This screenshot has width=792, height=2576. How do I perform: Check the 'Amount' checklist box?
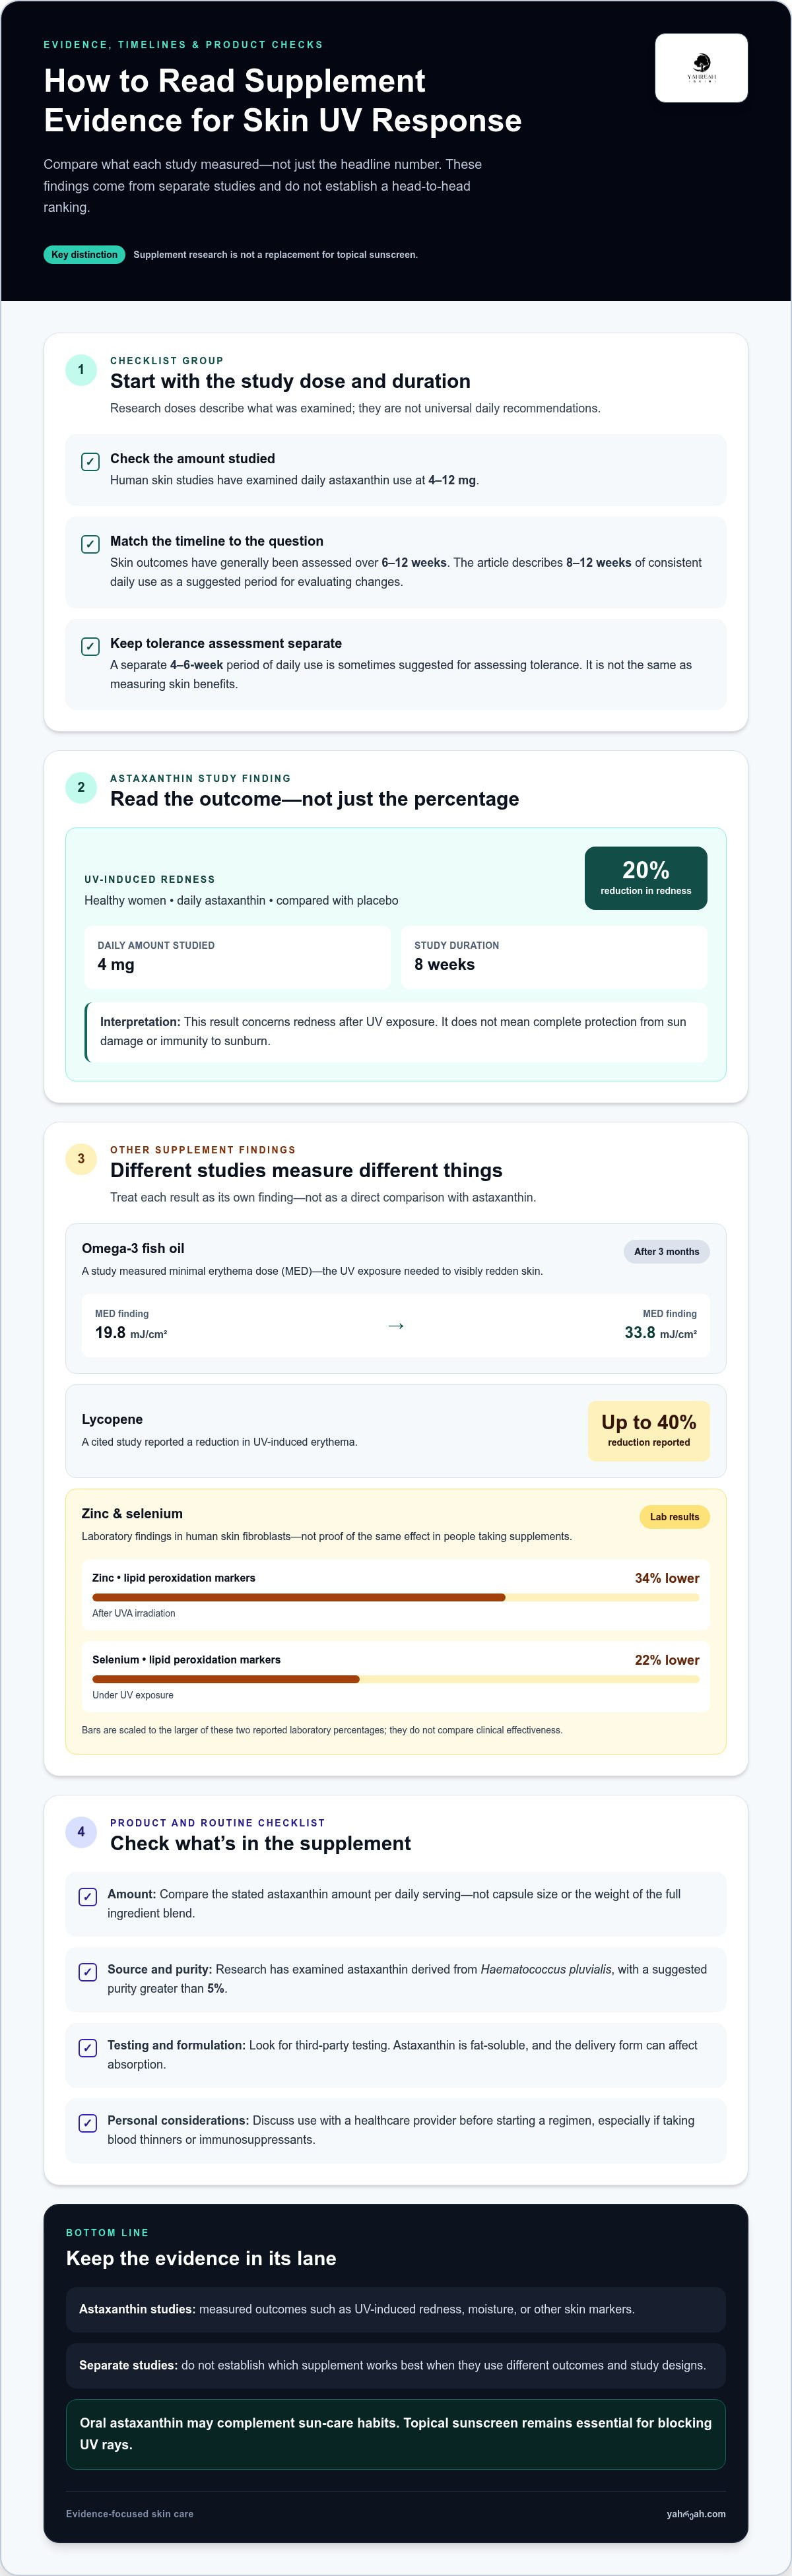[x=88, y=1897]
